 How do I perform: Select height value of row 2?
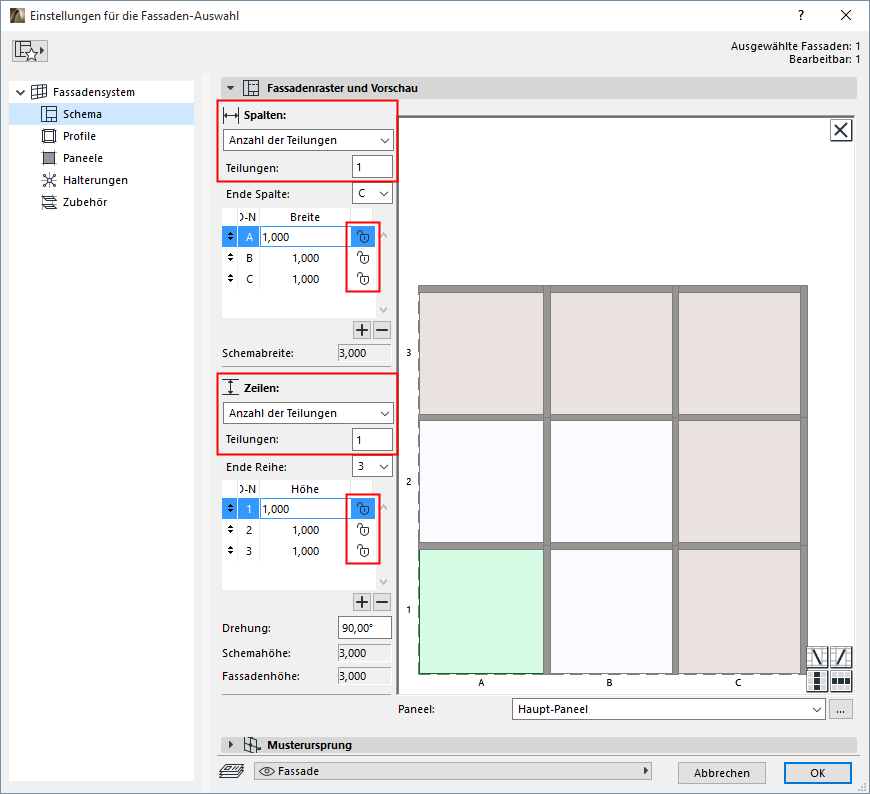tap(305, 530)
